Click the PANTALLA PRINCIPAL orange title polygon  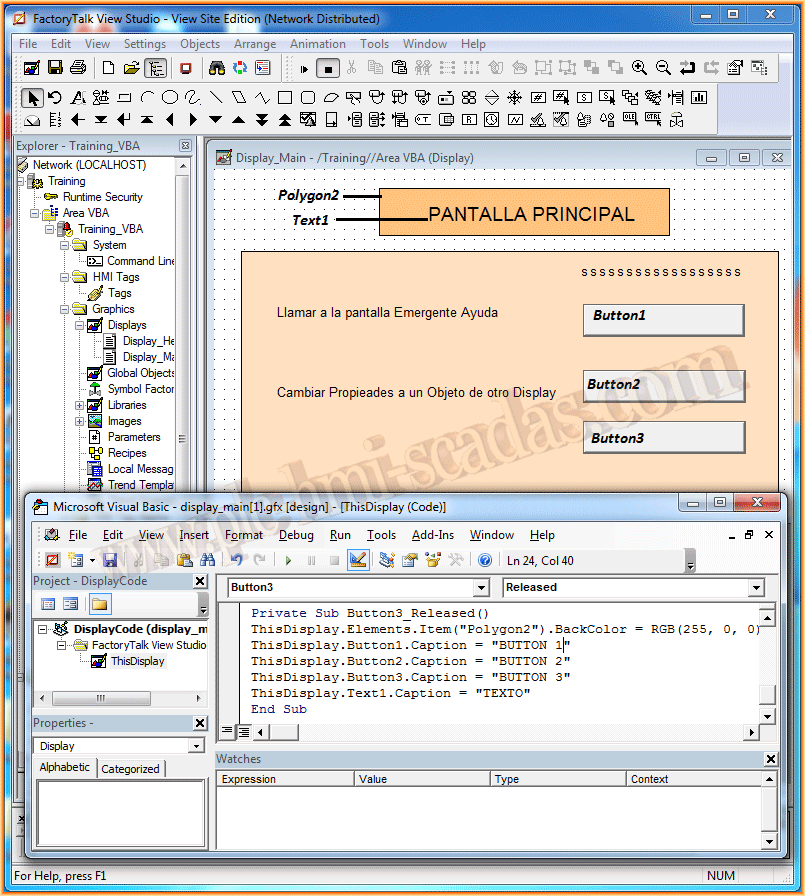tap(524, 213)
